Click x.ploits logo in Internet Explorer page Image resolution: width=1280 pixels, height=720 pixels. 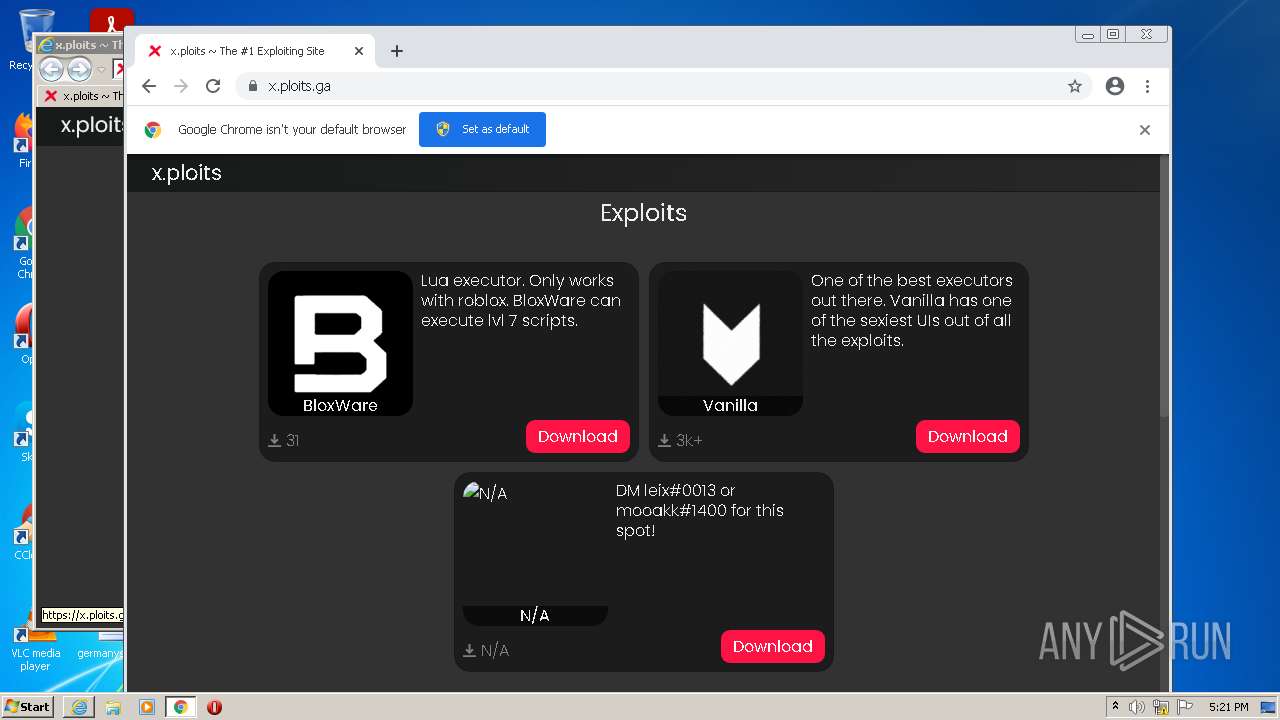pyautogui.click(x=91, y=125)
